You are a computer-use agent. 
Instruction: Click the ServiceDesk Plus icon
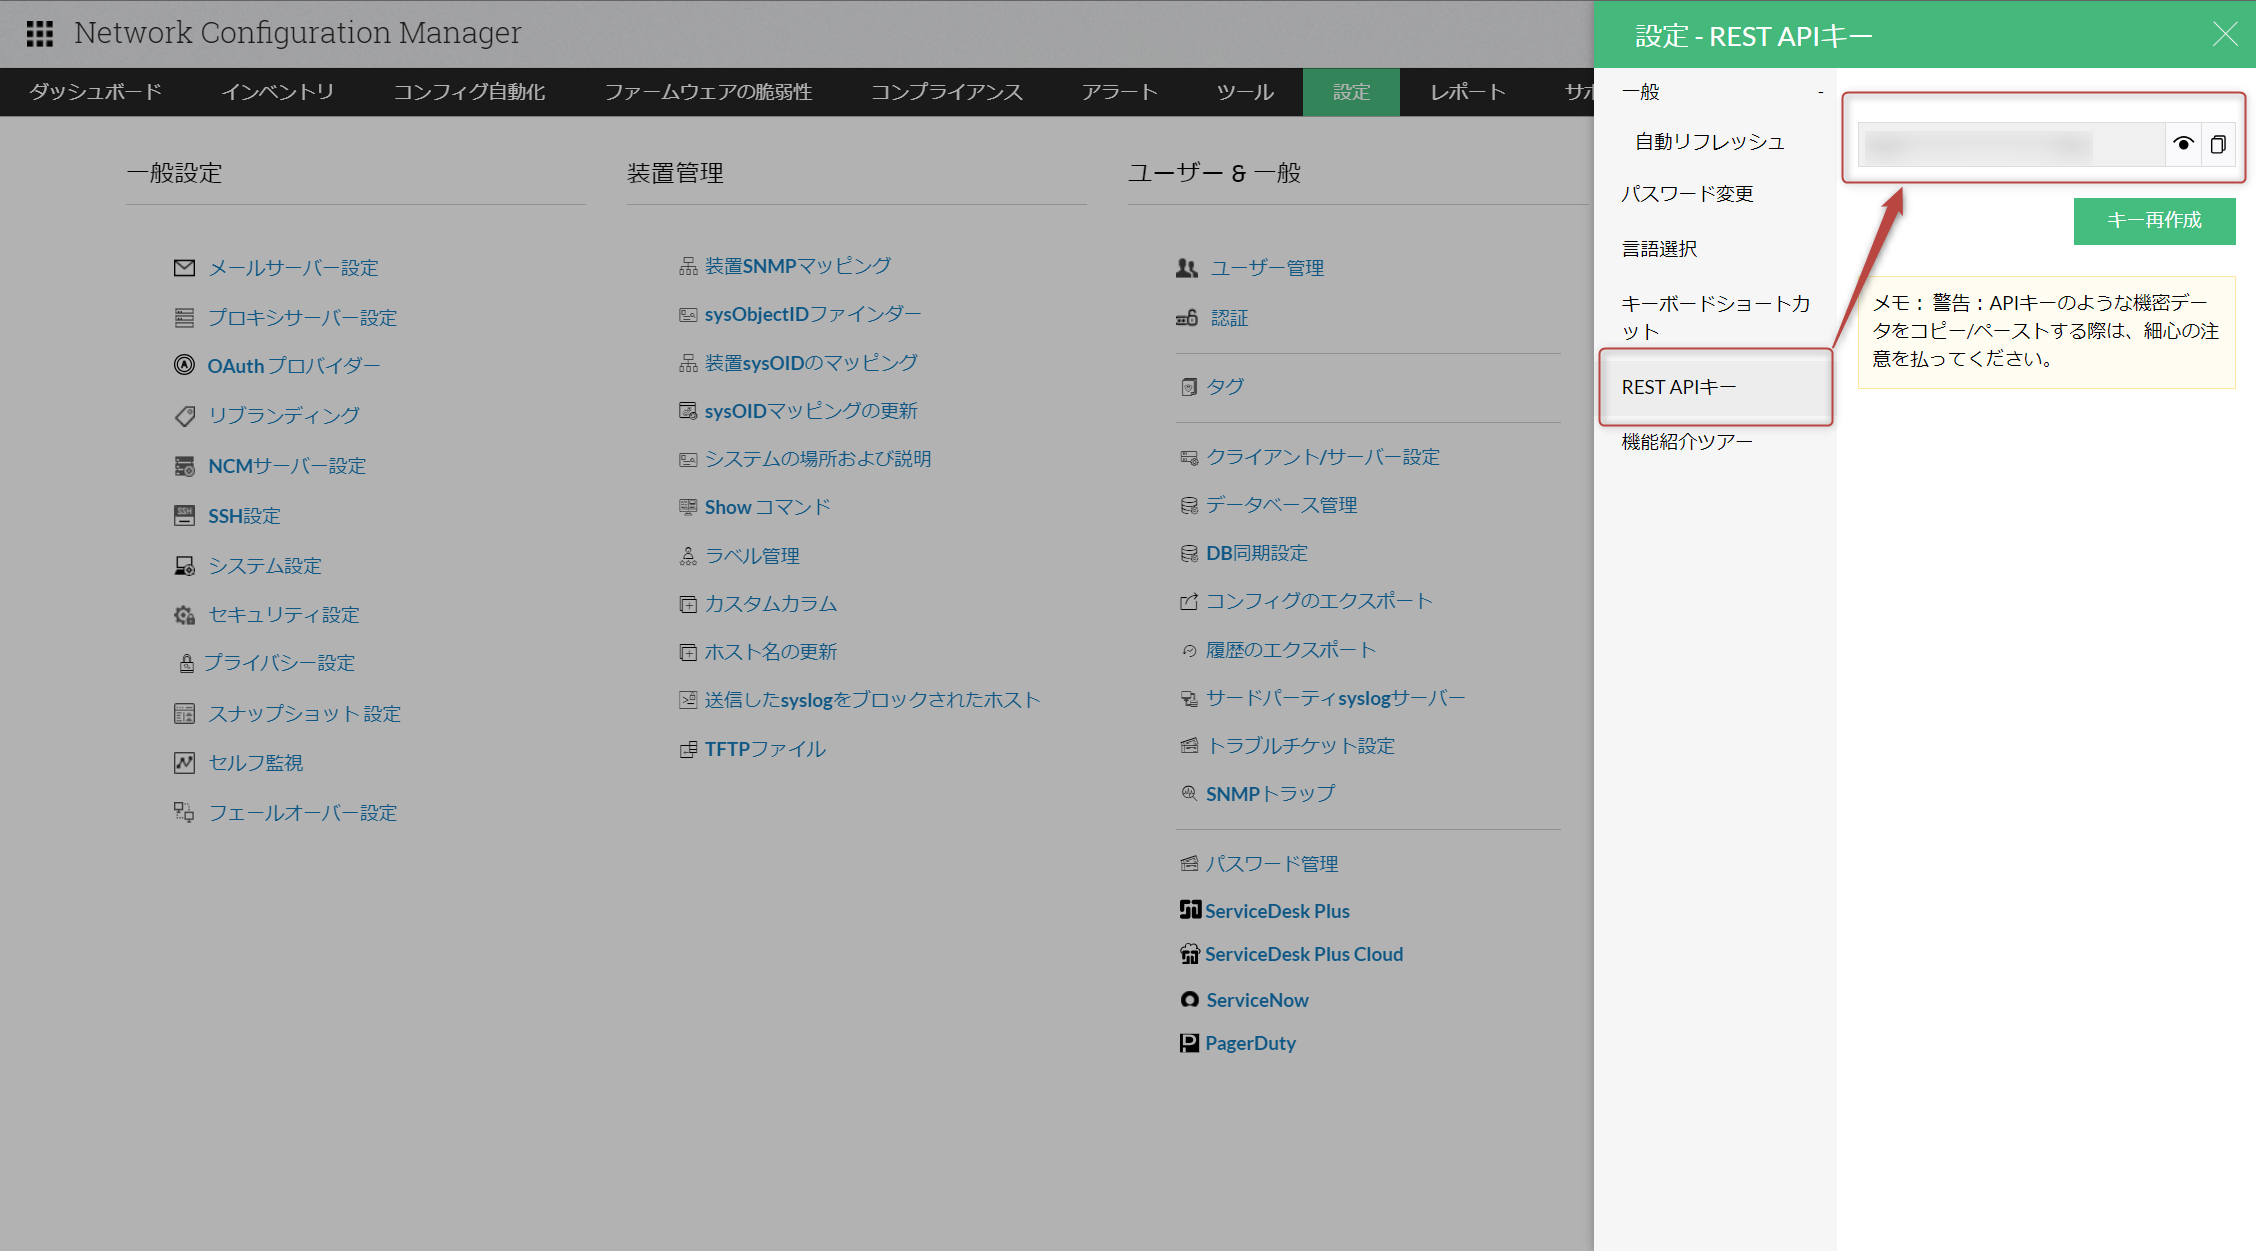[x=1189, y=910]
